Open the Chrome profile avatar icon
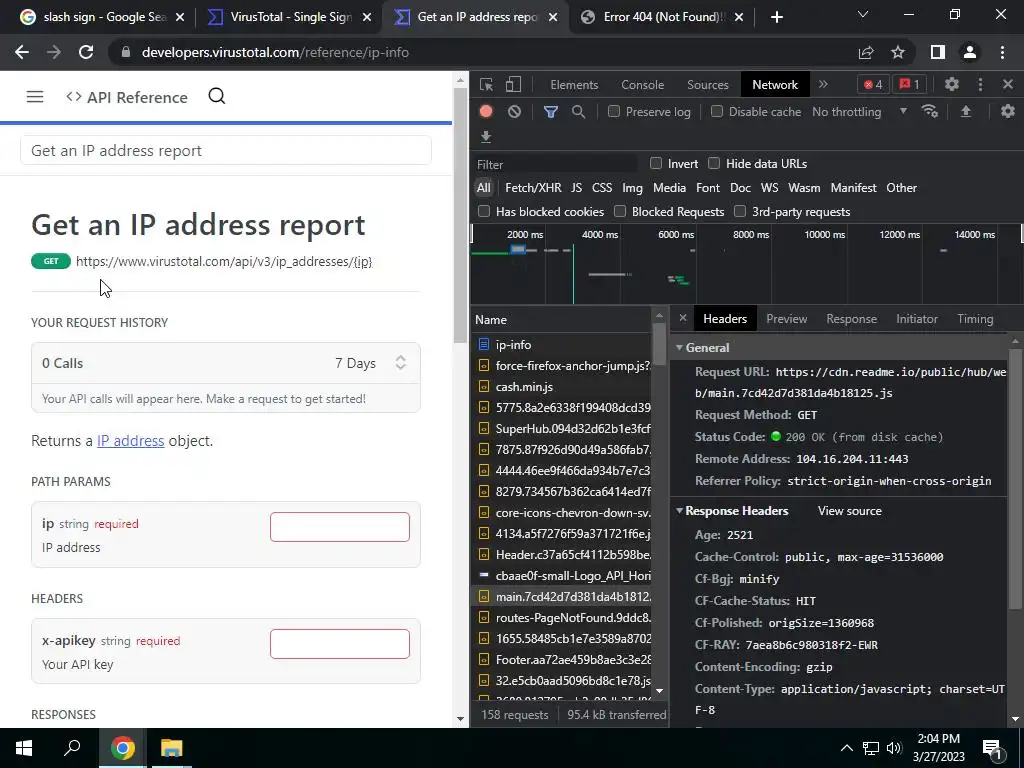 coord(970,52)
